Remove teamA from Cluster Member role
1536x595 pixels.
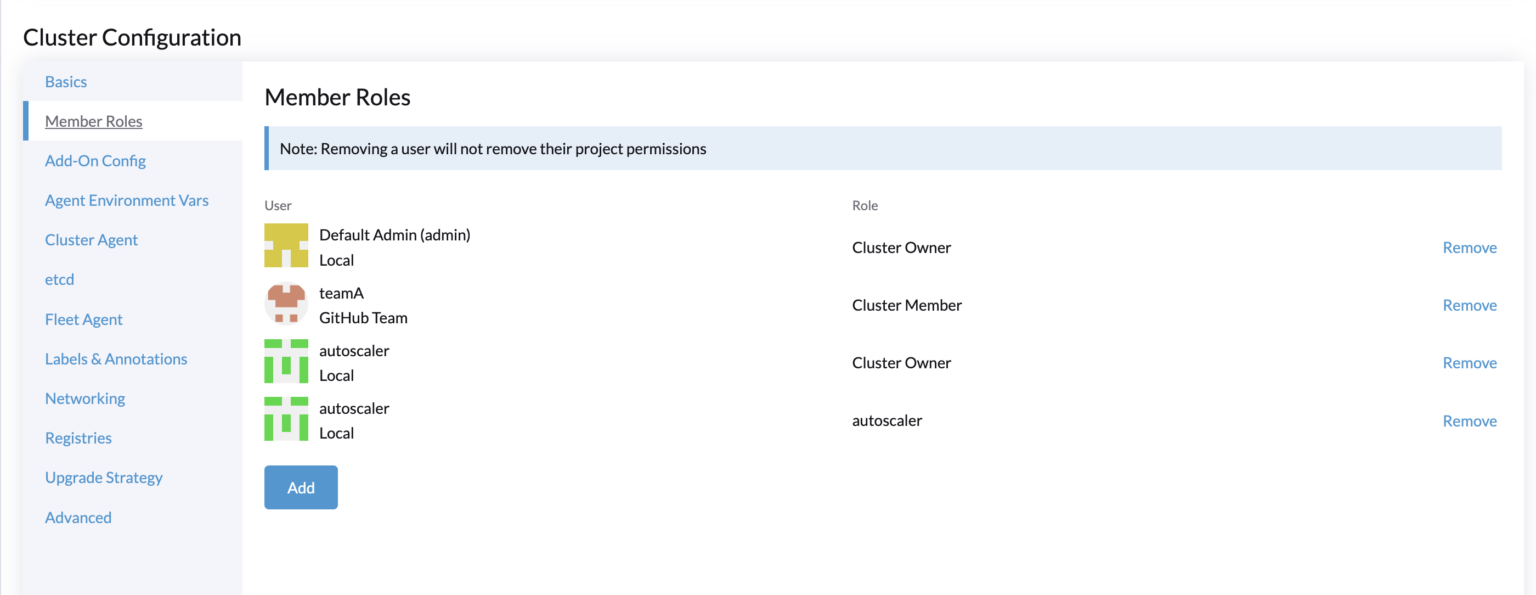[1469, 306]
